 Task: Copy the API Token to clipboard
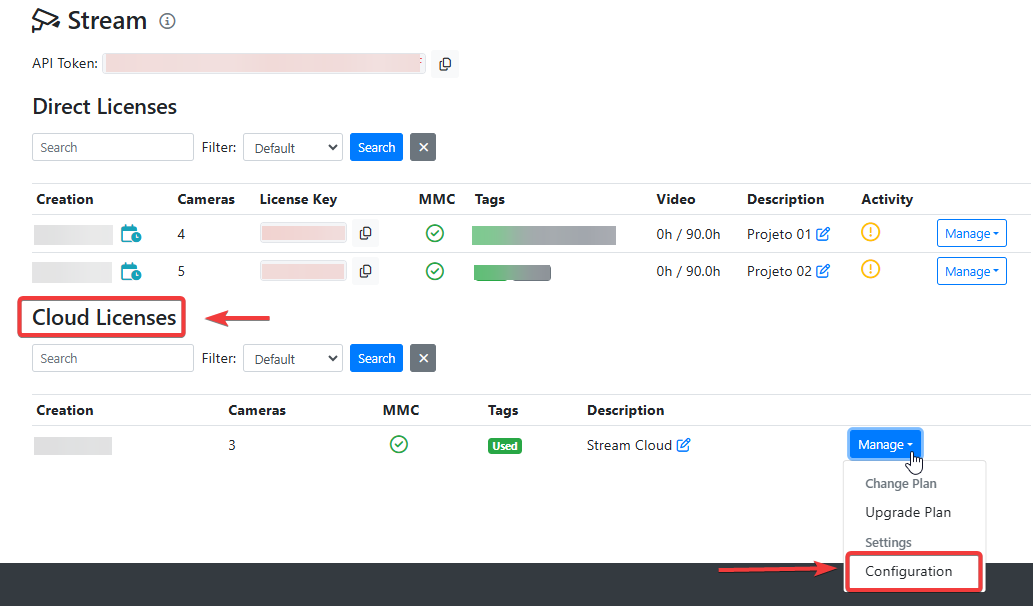coord(445,64)
